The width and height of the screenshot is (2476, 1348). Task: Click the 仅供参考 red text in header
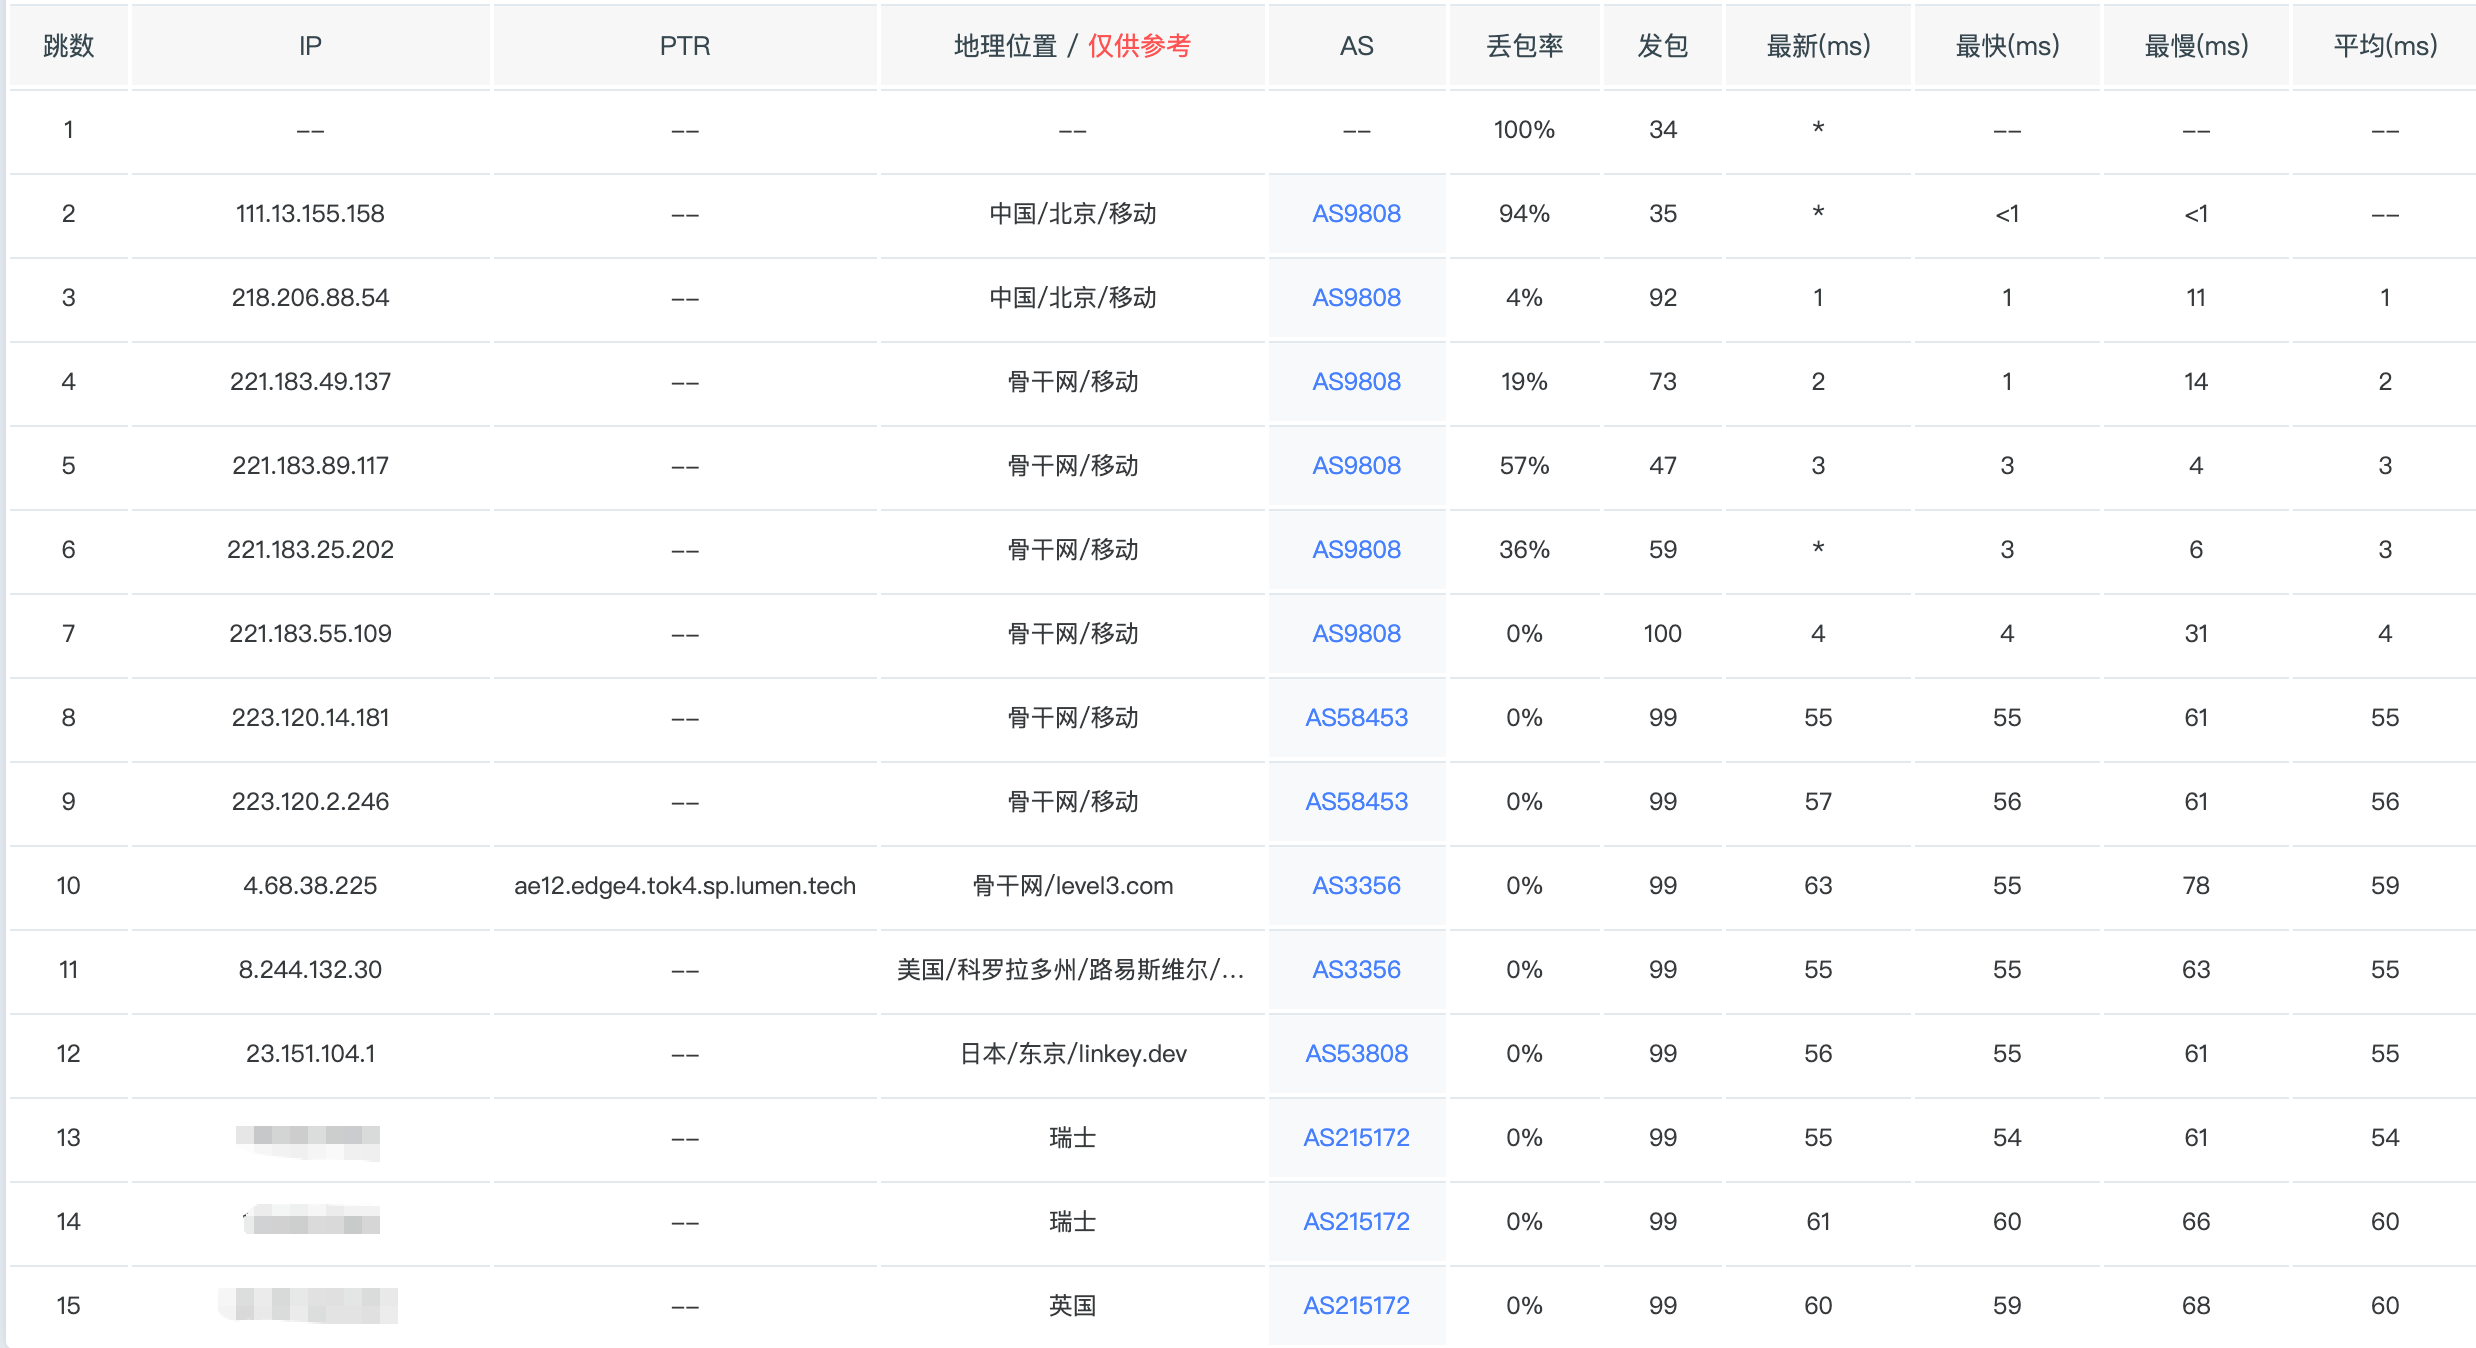pos(1139,46)
